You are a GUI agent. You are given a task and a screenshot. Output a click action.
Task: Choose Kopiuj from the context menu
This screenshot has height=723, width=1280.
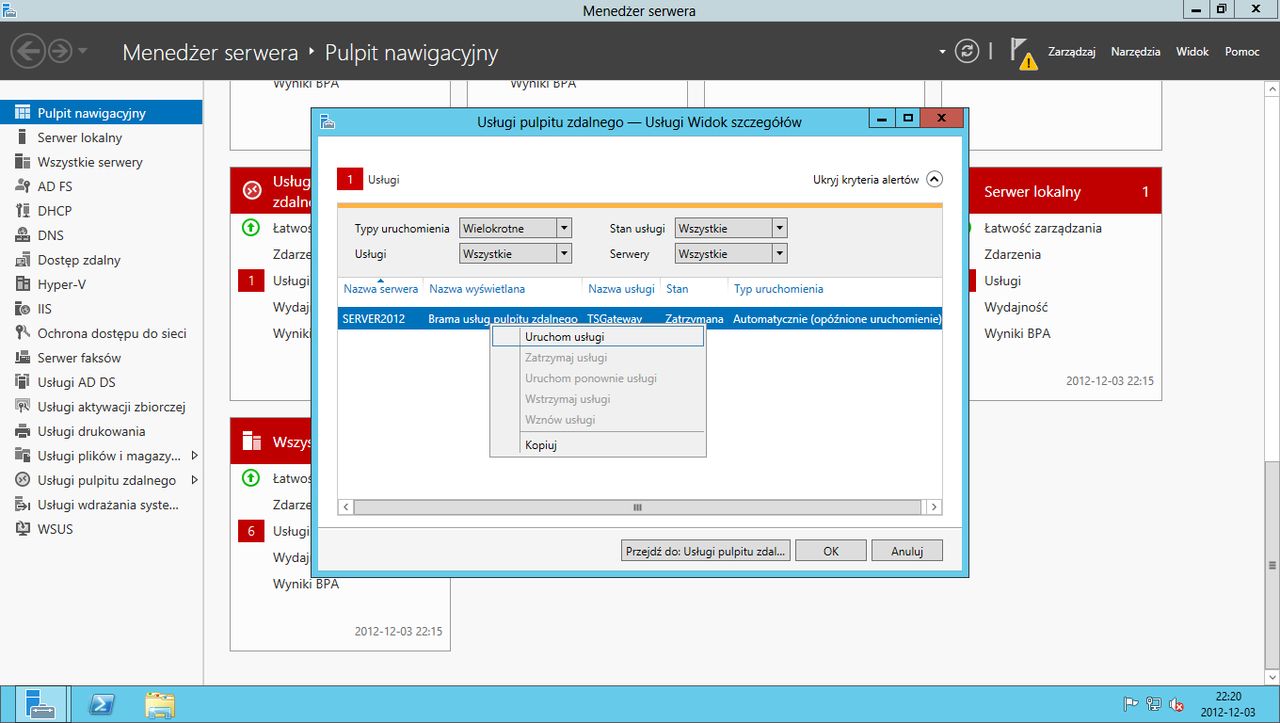click(x=597, y=445)
